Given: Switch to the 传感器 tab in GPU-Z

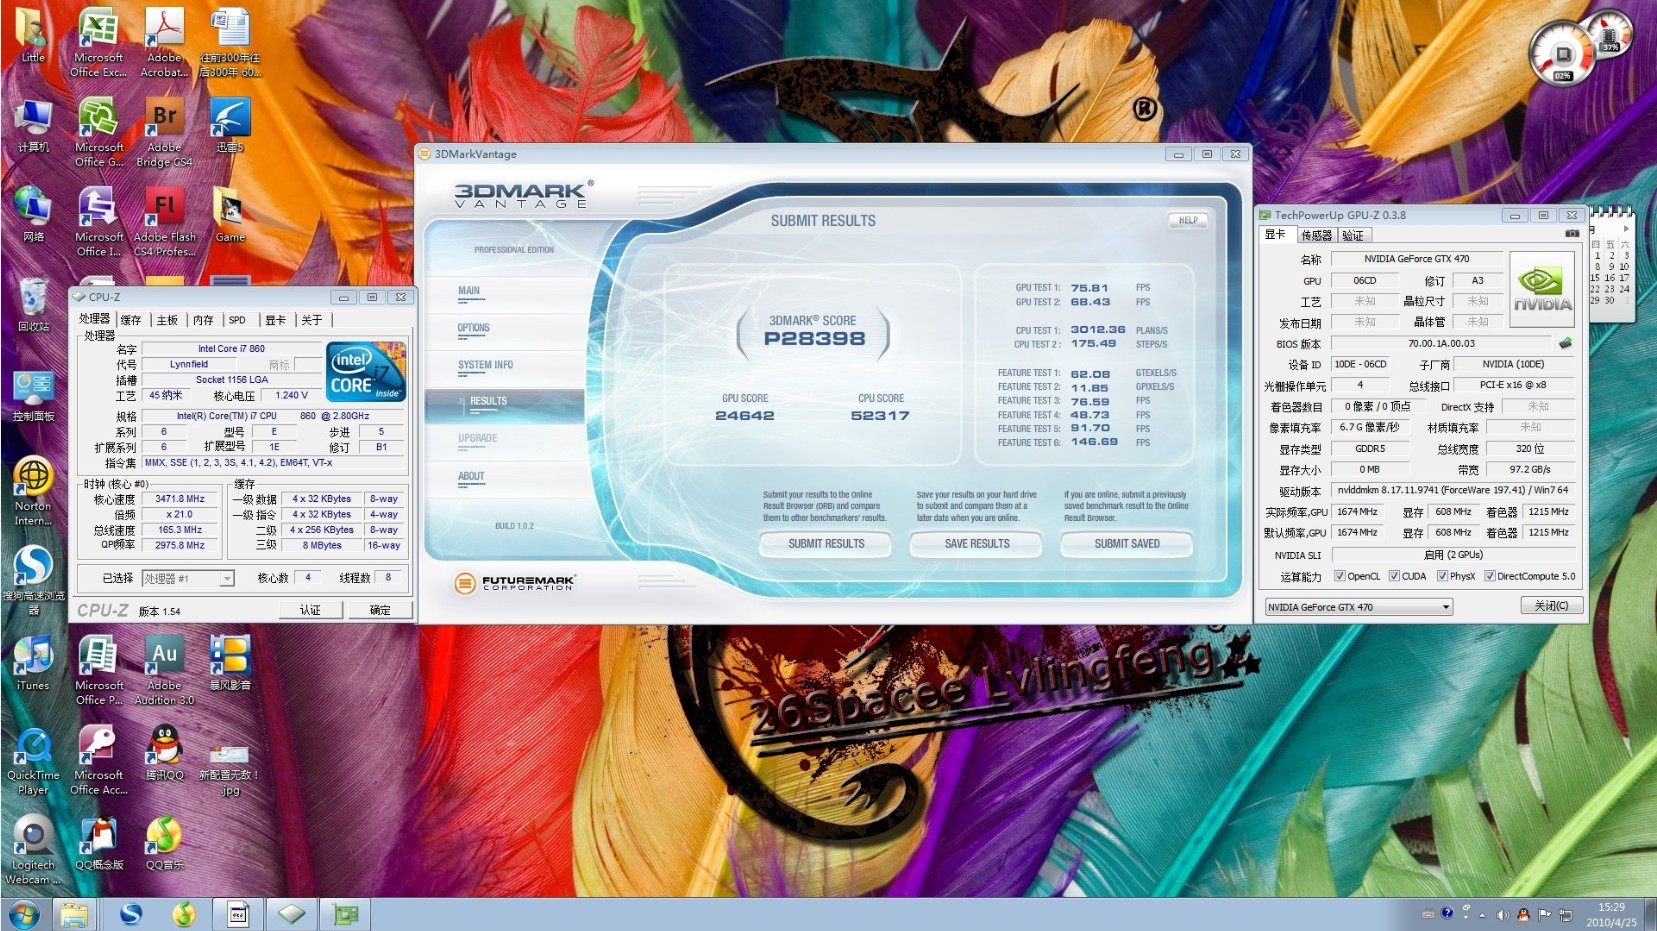Looking at the screenshot, I should 1316,235.
